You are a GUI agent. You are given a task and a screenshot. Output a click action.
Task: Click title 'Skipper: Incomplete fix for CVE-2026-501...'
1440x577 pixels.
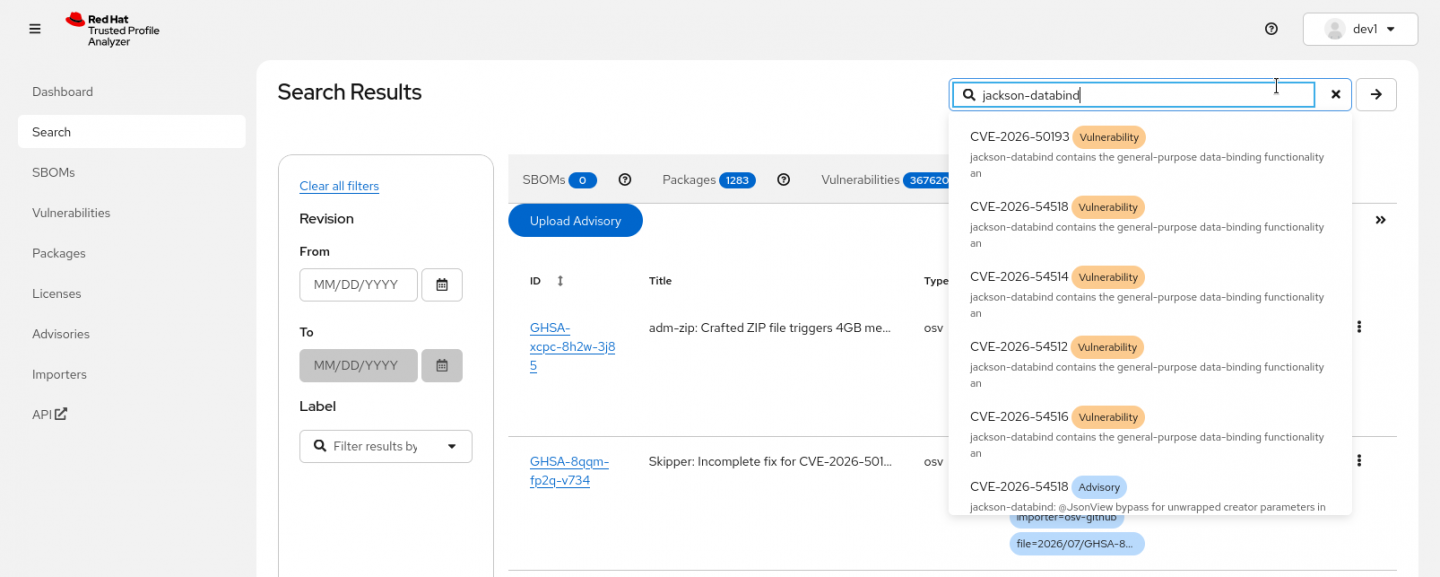pos(770,462)
